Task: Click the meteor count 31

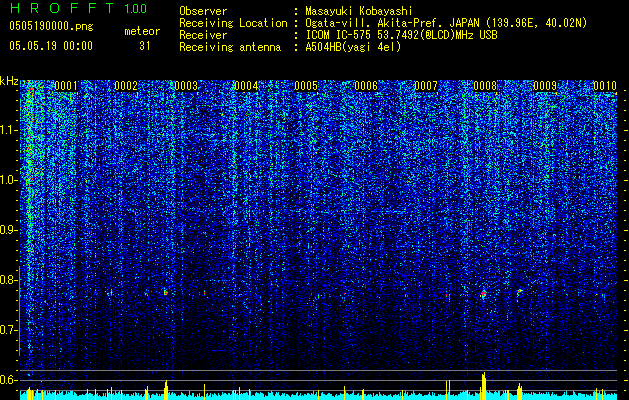Action: [x=145, y=46]
